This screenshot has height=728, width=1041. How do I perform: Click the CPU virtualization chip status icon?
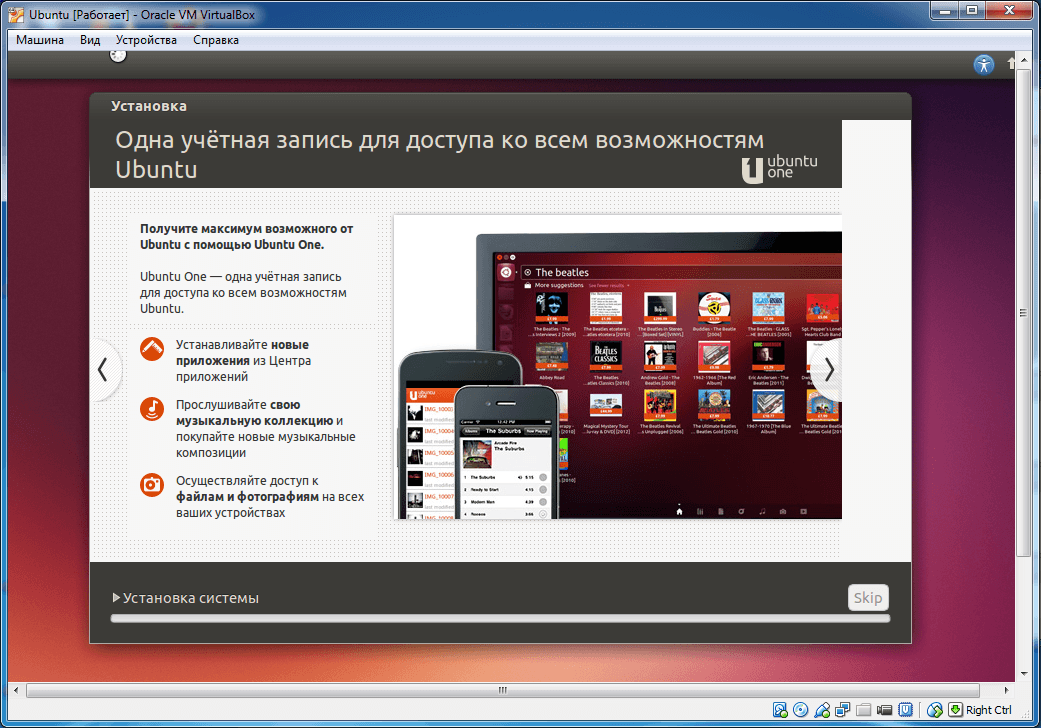pyautogui.click(x=905, y=710)
